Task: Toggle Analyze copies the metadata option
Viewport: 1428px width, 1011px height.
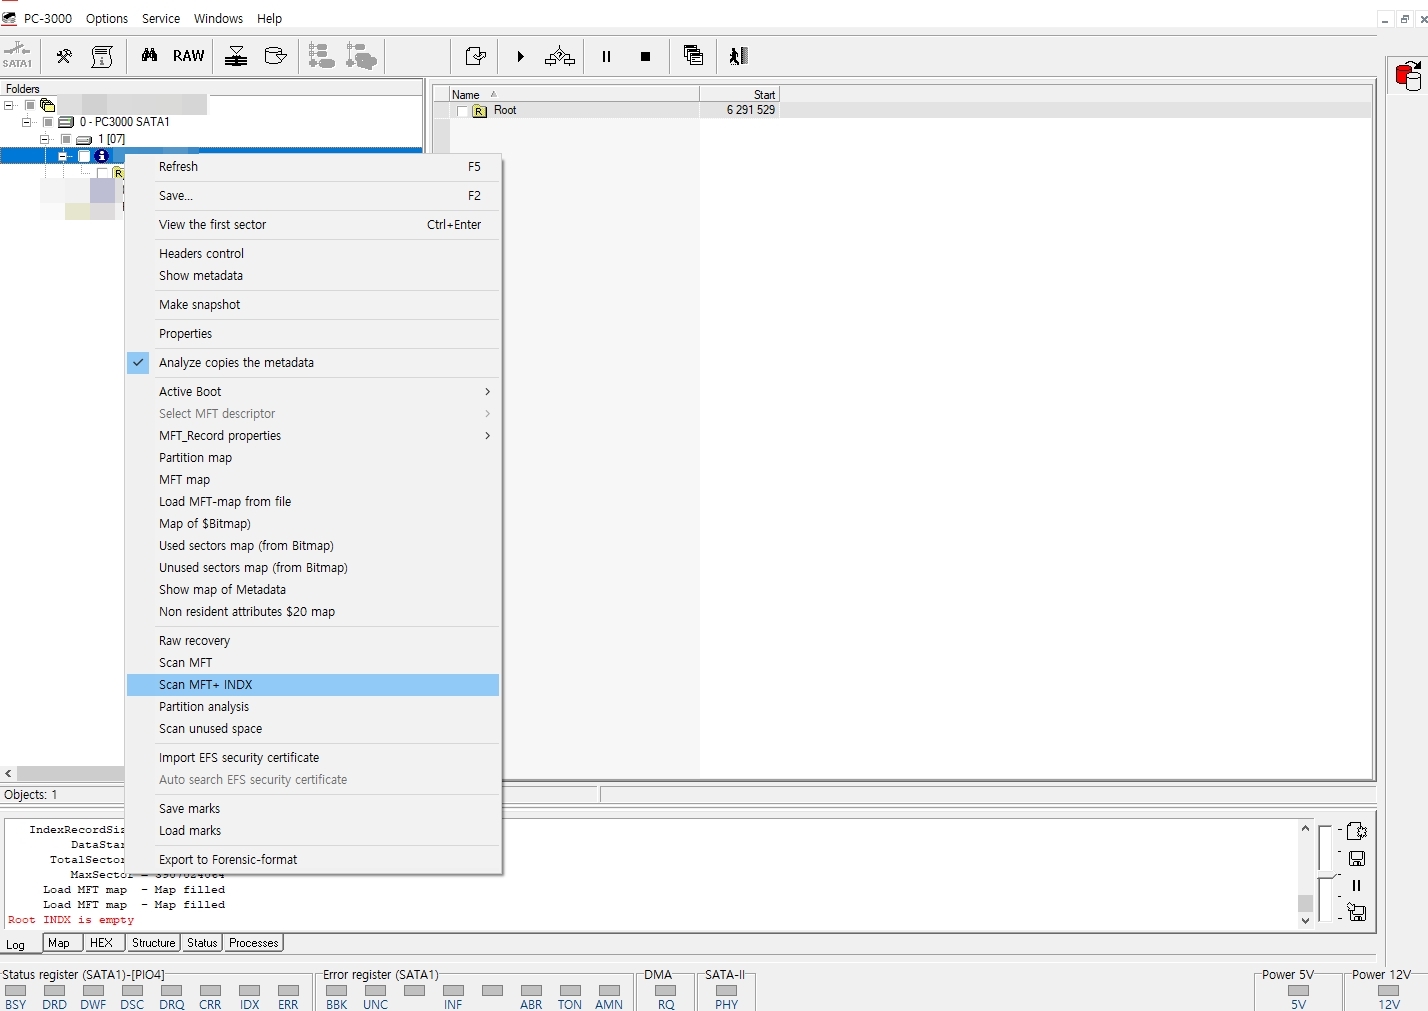Action: pos(236,363)
